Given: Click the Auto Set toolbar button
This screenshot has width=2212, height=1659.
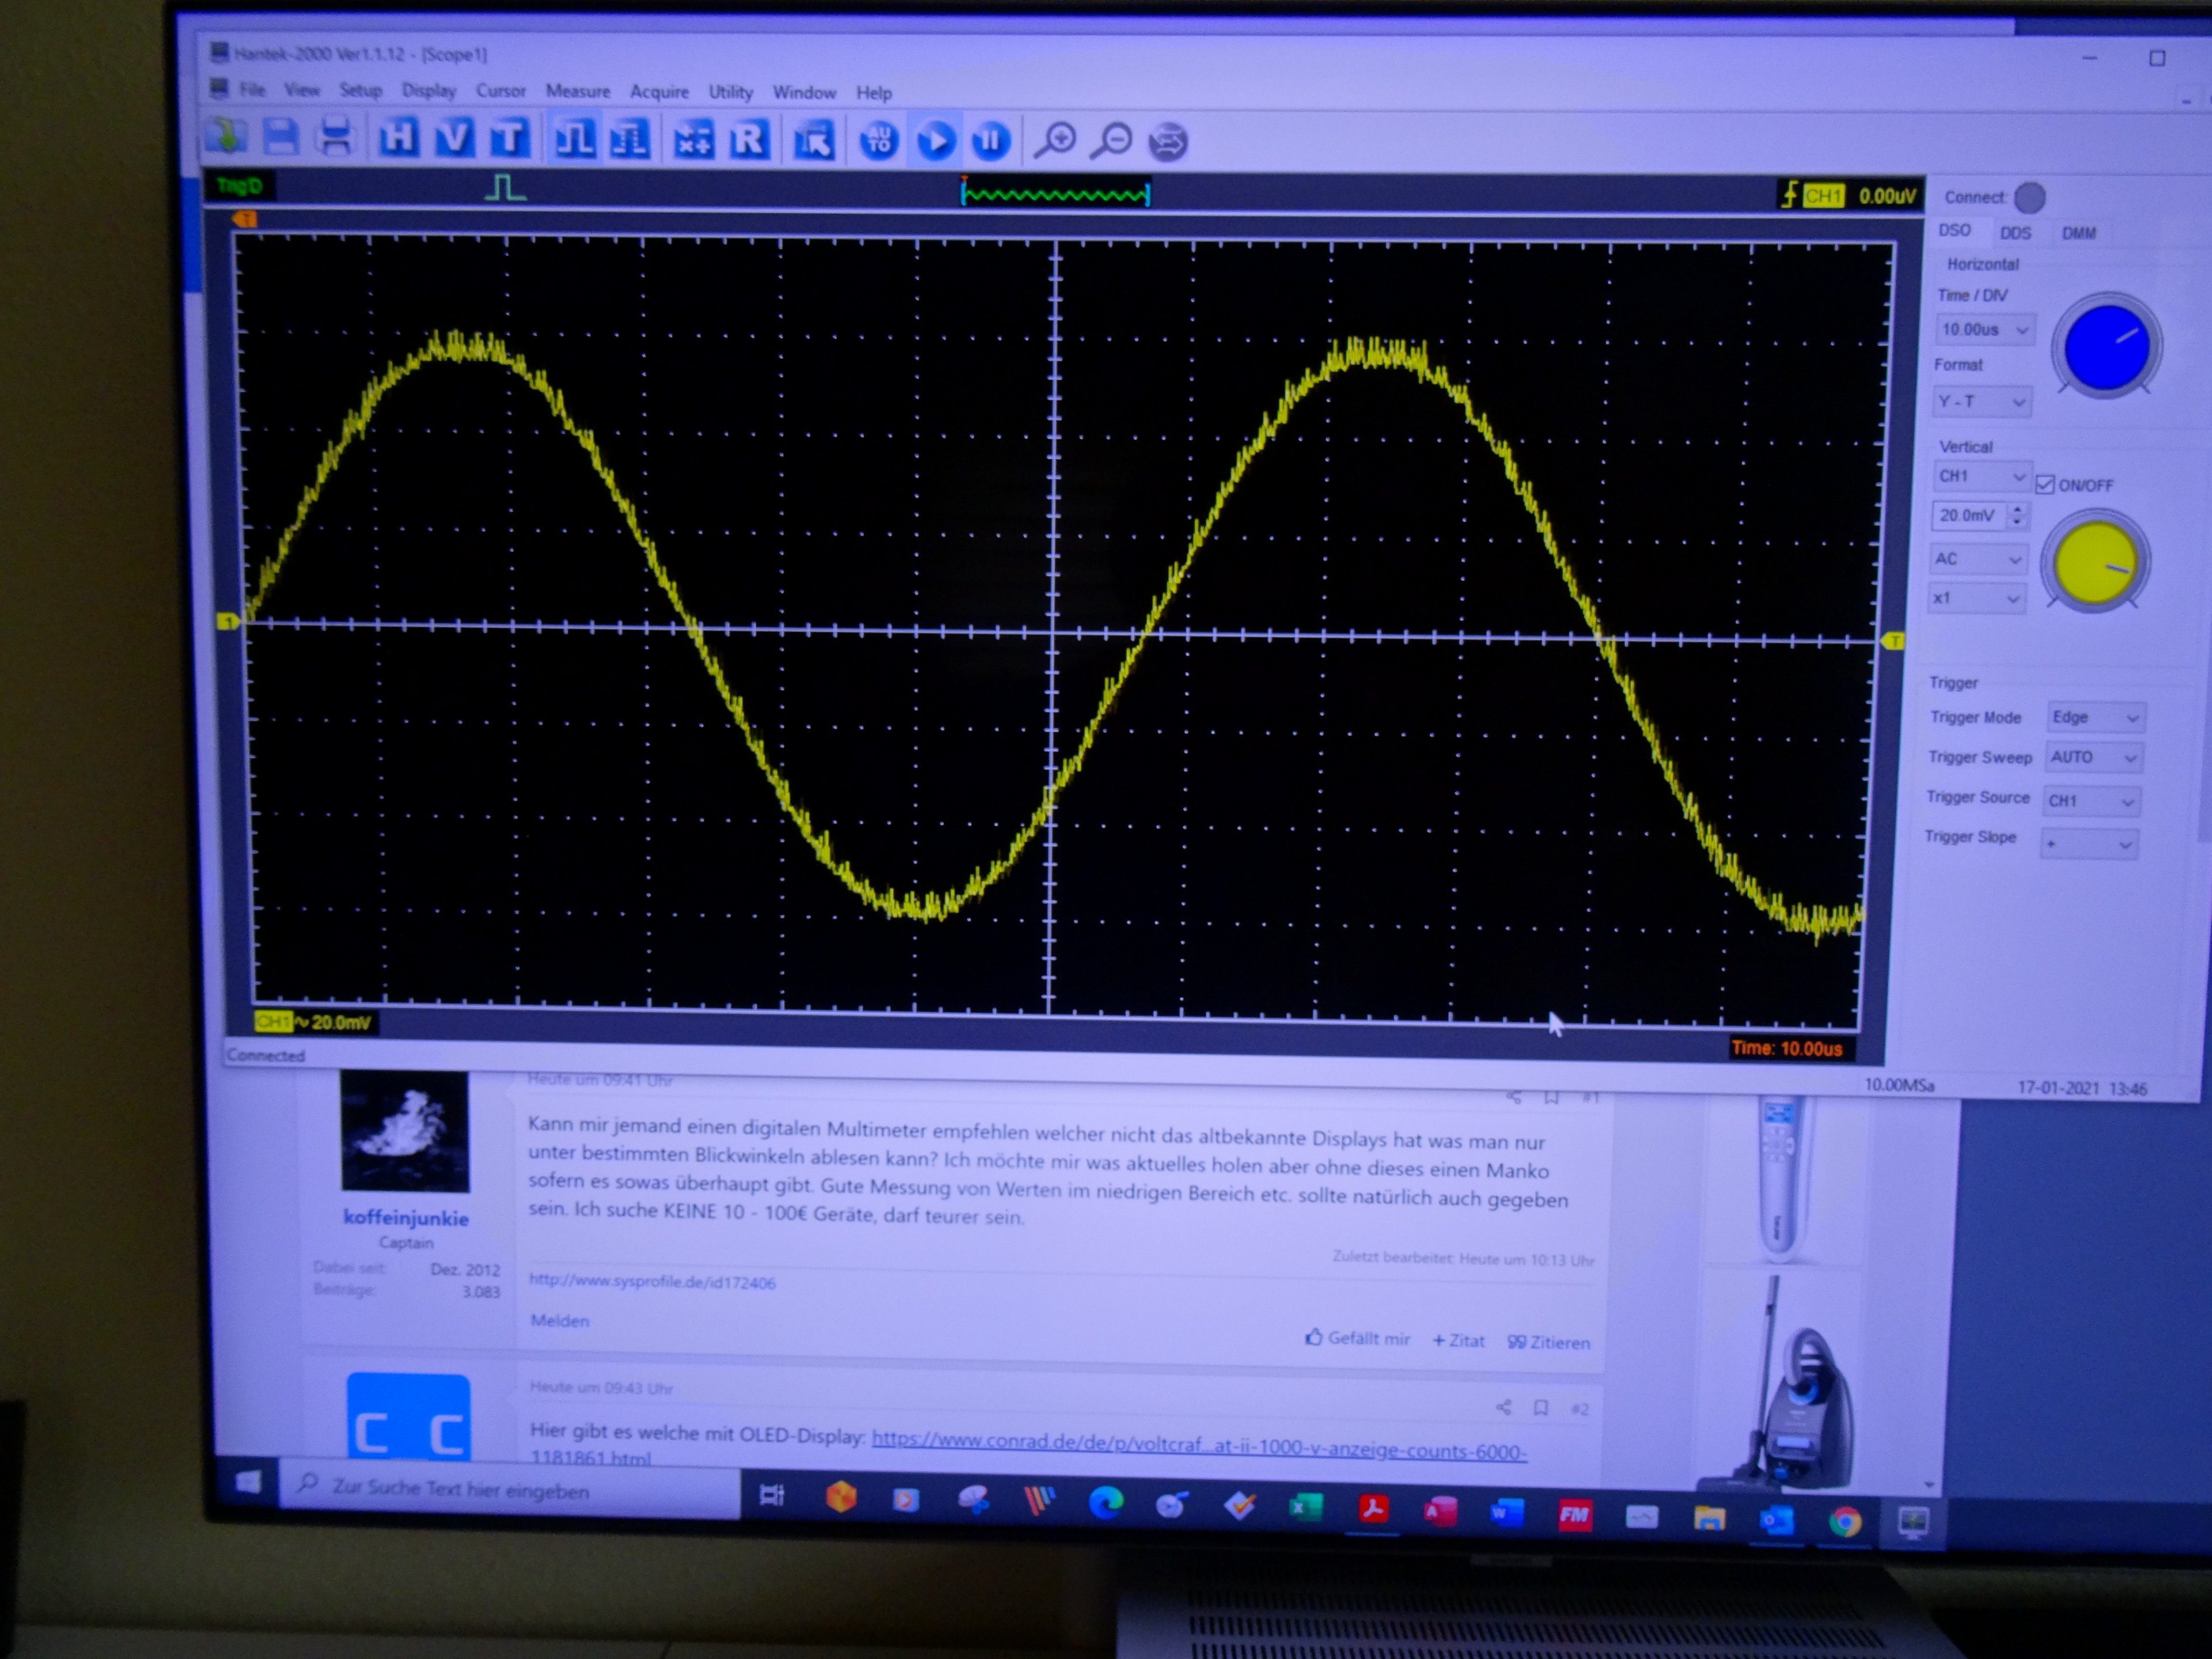Looking at the screenshot, I should coord(879,141).
